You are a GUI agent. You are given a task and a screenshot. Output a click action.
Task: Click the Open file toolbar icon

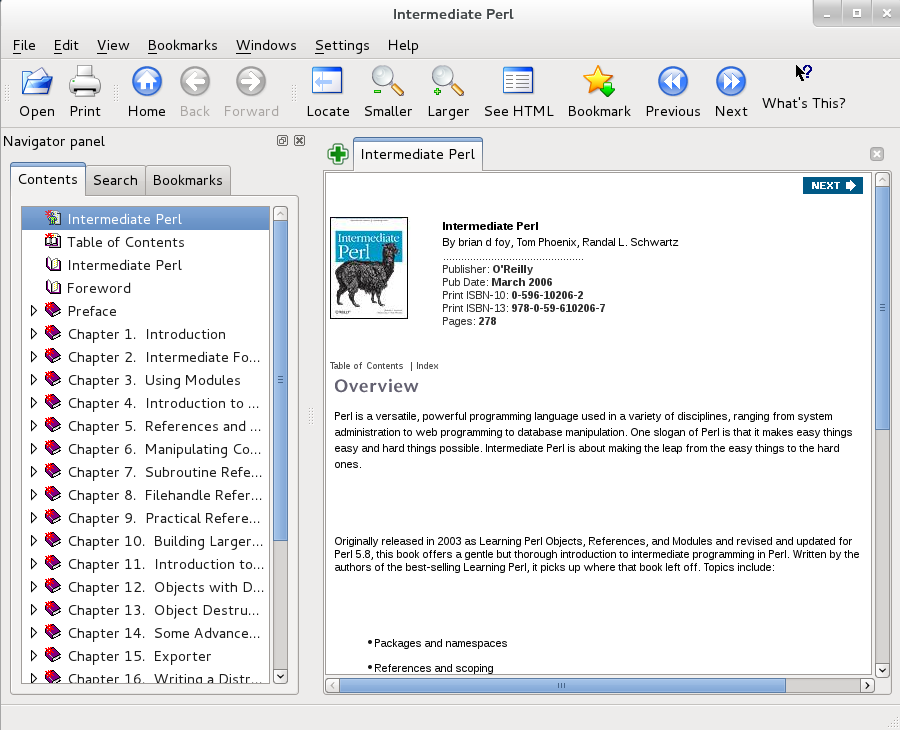pos(37,81)
